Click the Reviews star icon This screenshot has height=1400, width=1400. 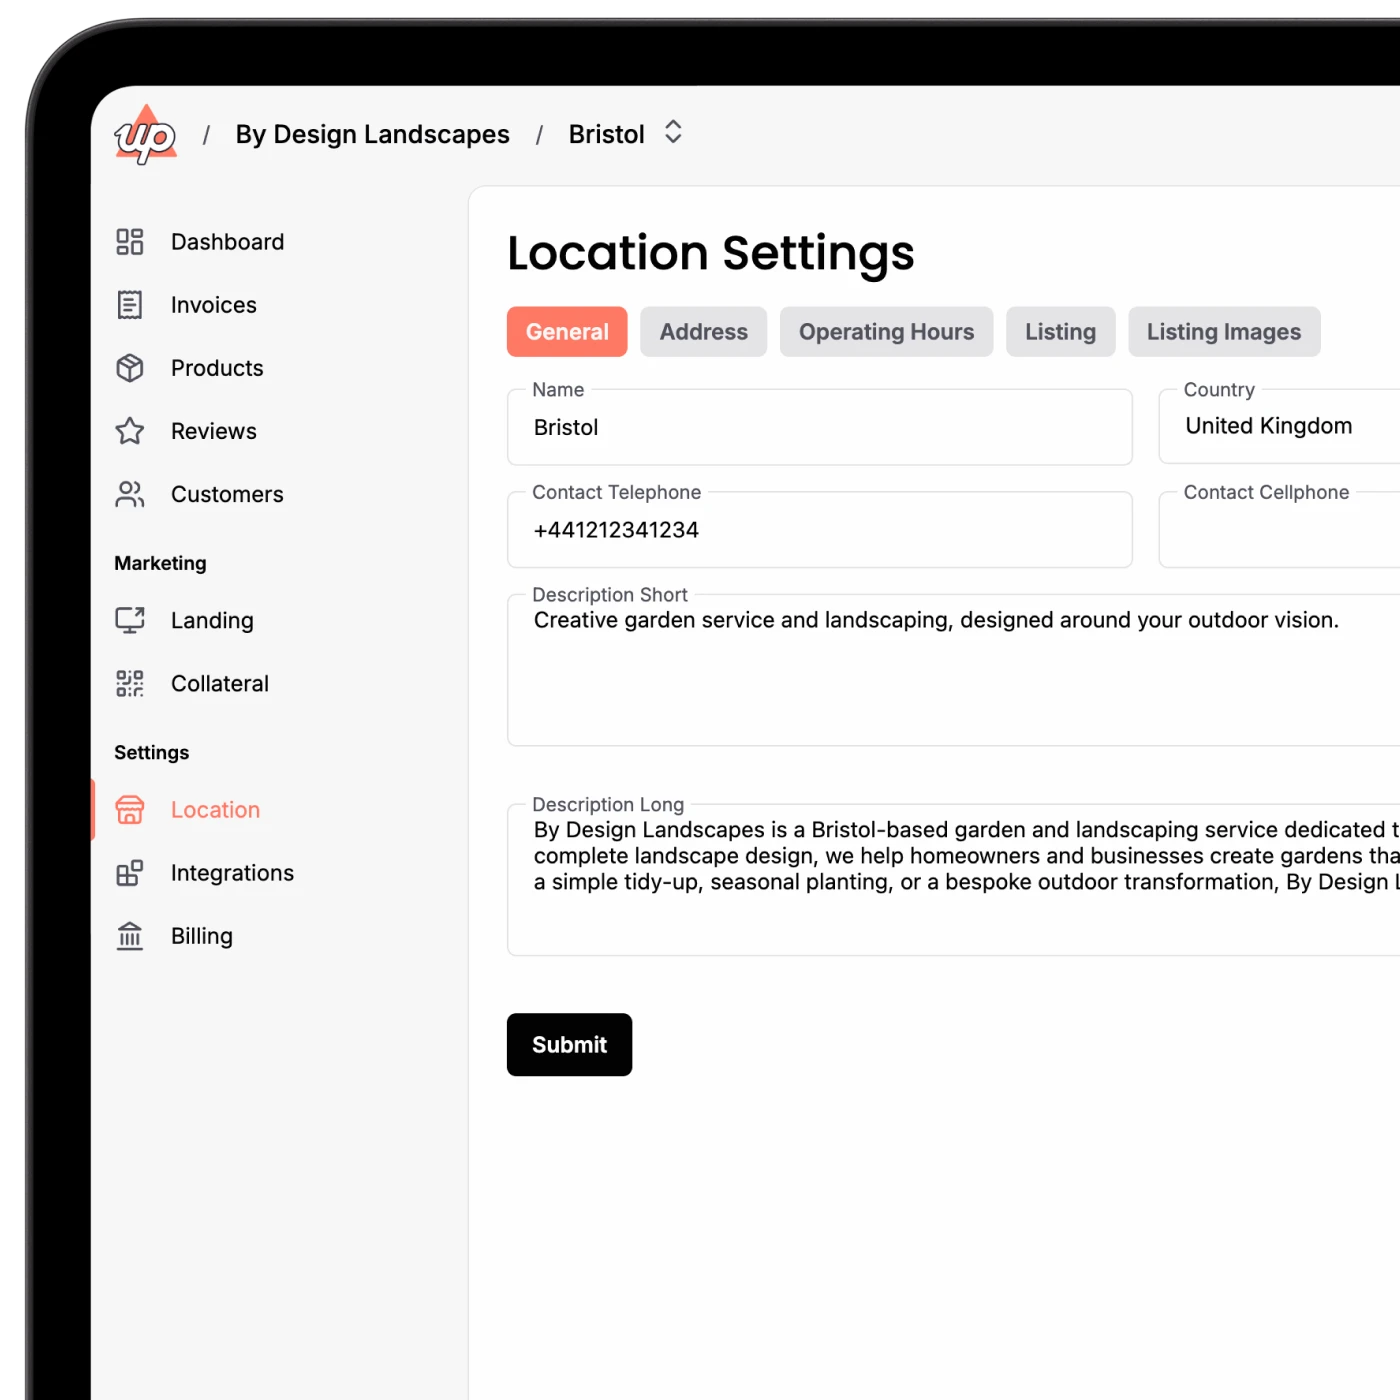coord(130,431)
